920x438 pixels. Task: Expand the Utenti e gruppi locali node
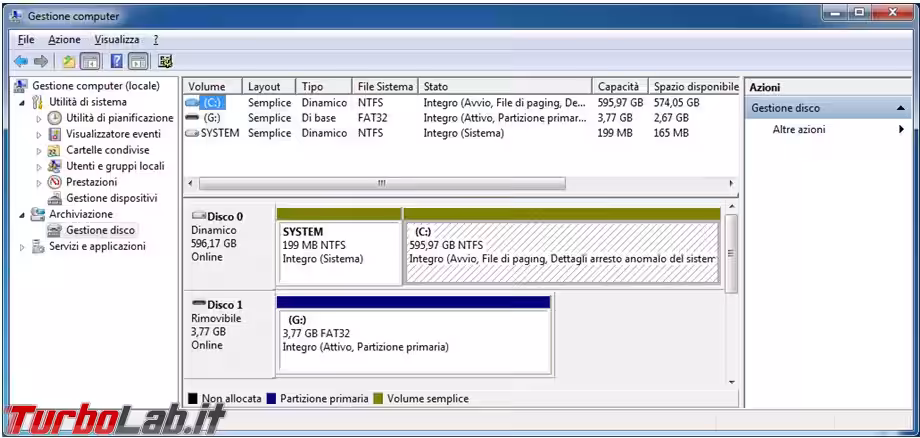click(x=39, y=166)
